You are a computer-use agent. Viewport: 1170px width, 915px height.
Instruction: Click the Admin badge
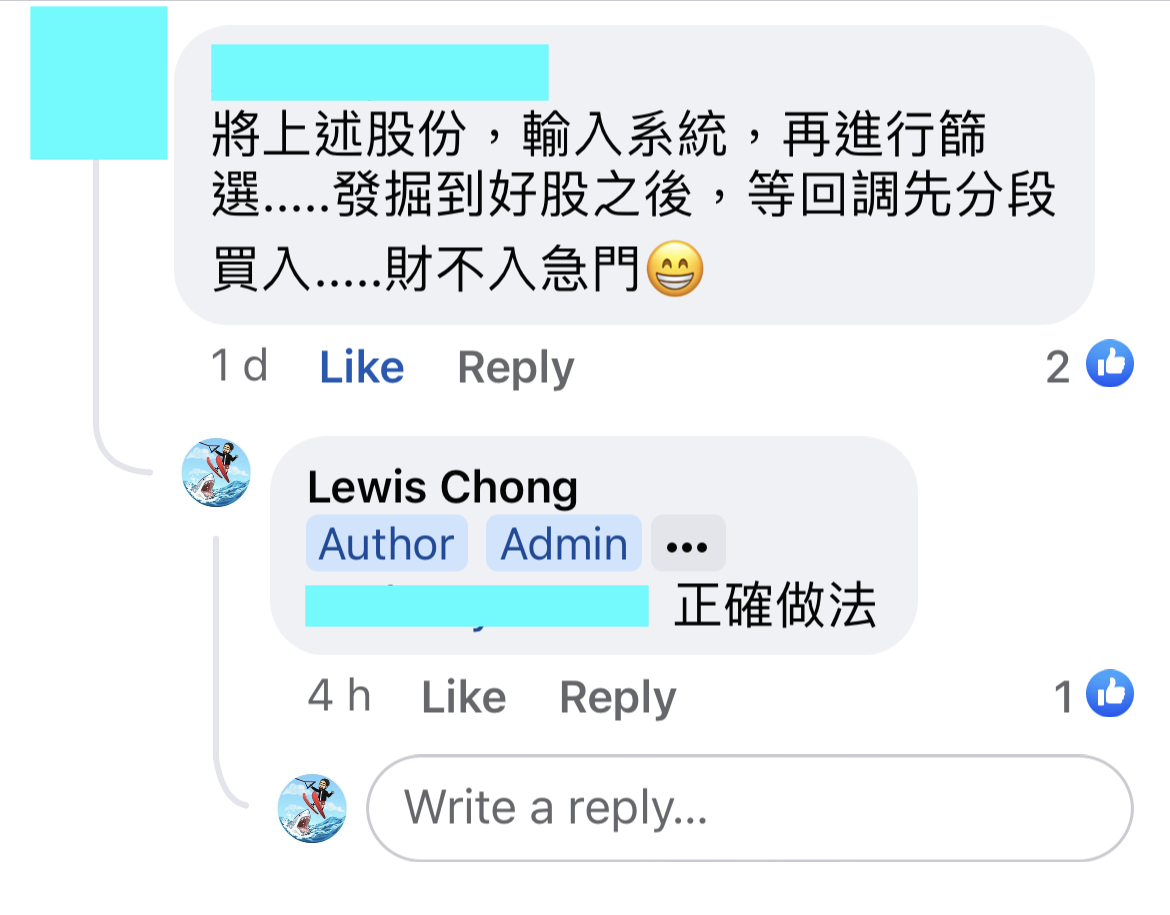563,543
